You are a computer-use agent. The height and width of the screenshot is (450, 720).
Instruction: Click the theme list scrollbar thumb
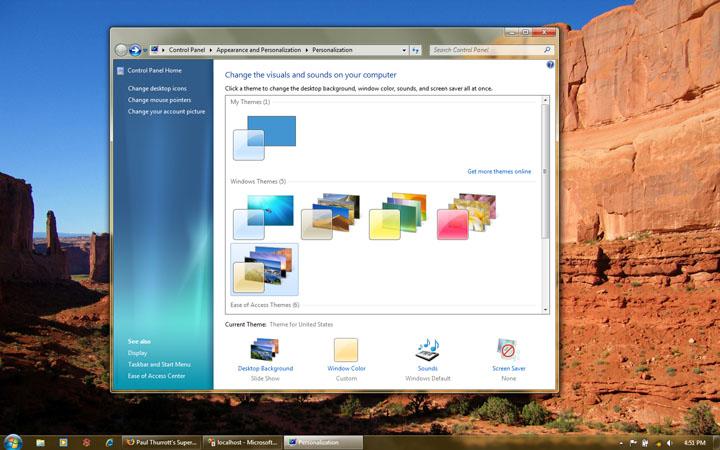[546, 171]
